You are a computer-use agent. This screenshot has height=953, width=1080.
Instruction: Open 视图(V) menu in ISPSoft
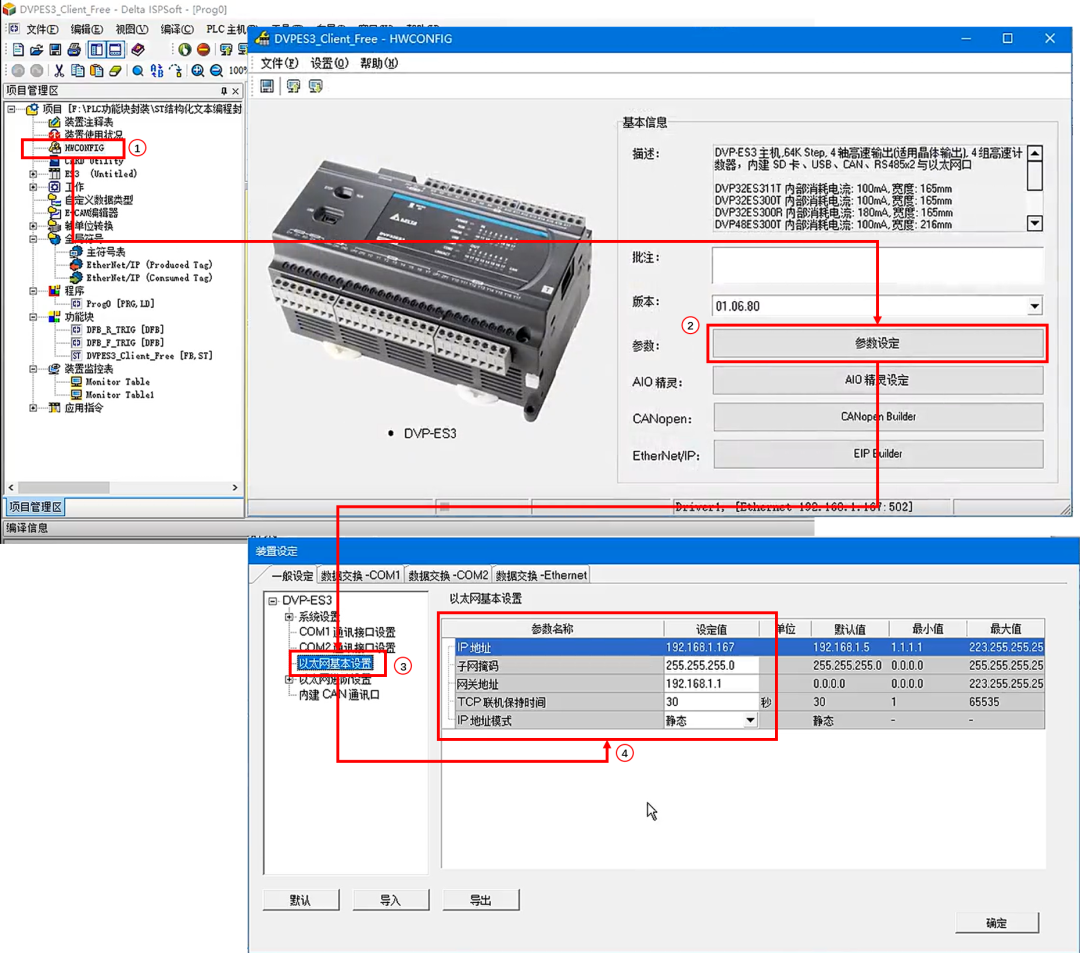click(132, 29)
